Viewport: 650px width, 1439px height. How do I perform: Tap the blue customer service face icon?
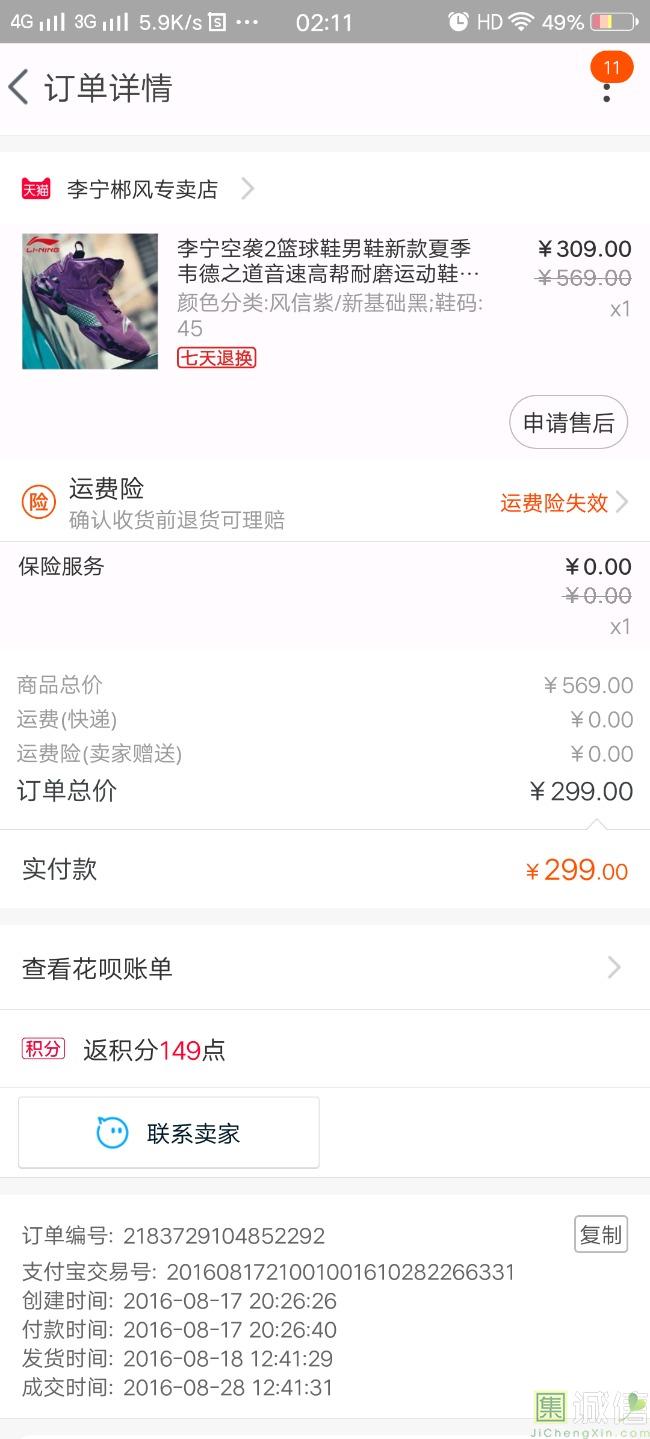tap(112, 1133)
